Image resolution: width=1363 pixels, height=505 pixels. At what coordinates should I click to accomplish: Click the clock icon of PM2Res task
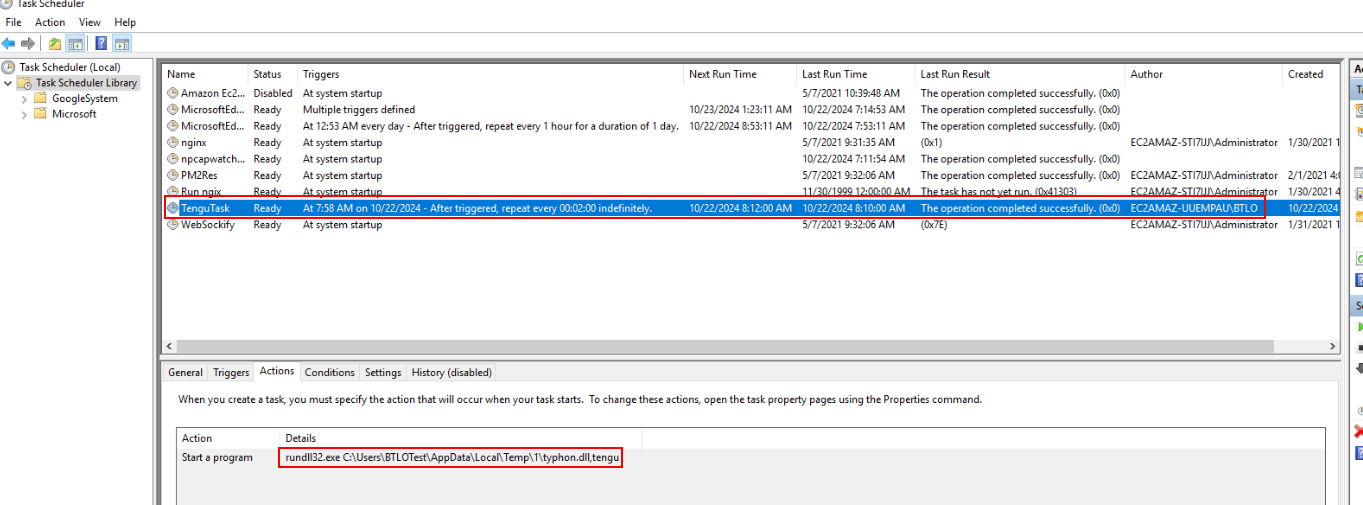[173, 175]
